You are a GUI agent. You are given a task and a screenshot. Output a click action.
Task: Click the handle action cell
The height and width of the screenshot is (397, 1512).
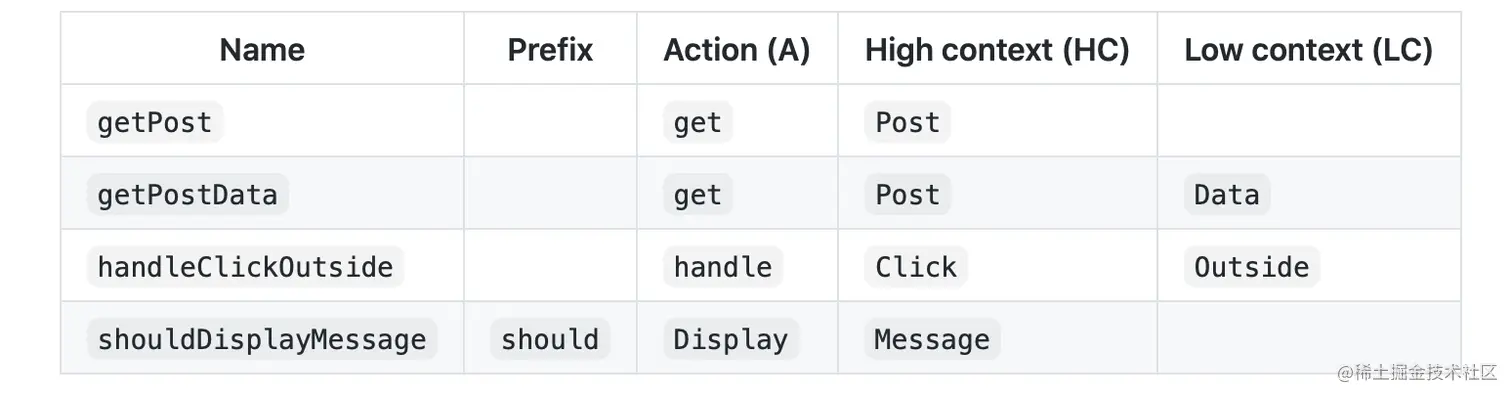point(723,267)
